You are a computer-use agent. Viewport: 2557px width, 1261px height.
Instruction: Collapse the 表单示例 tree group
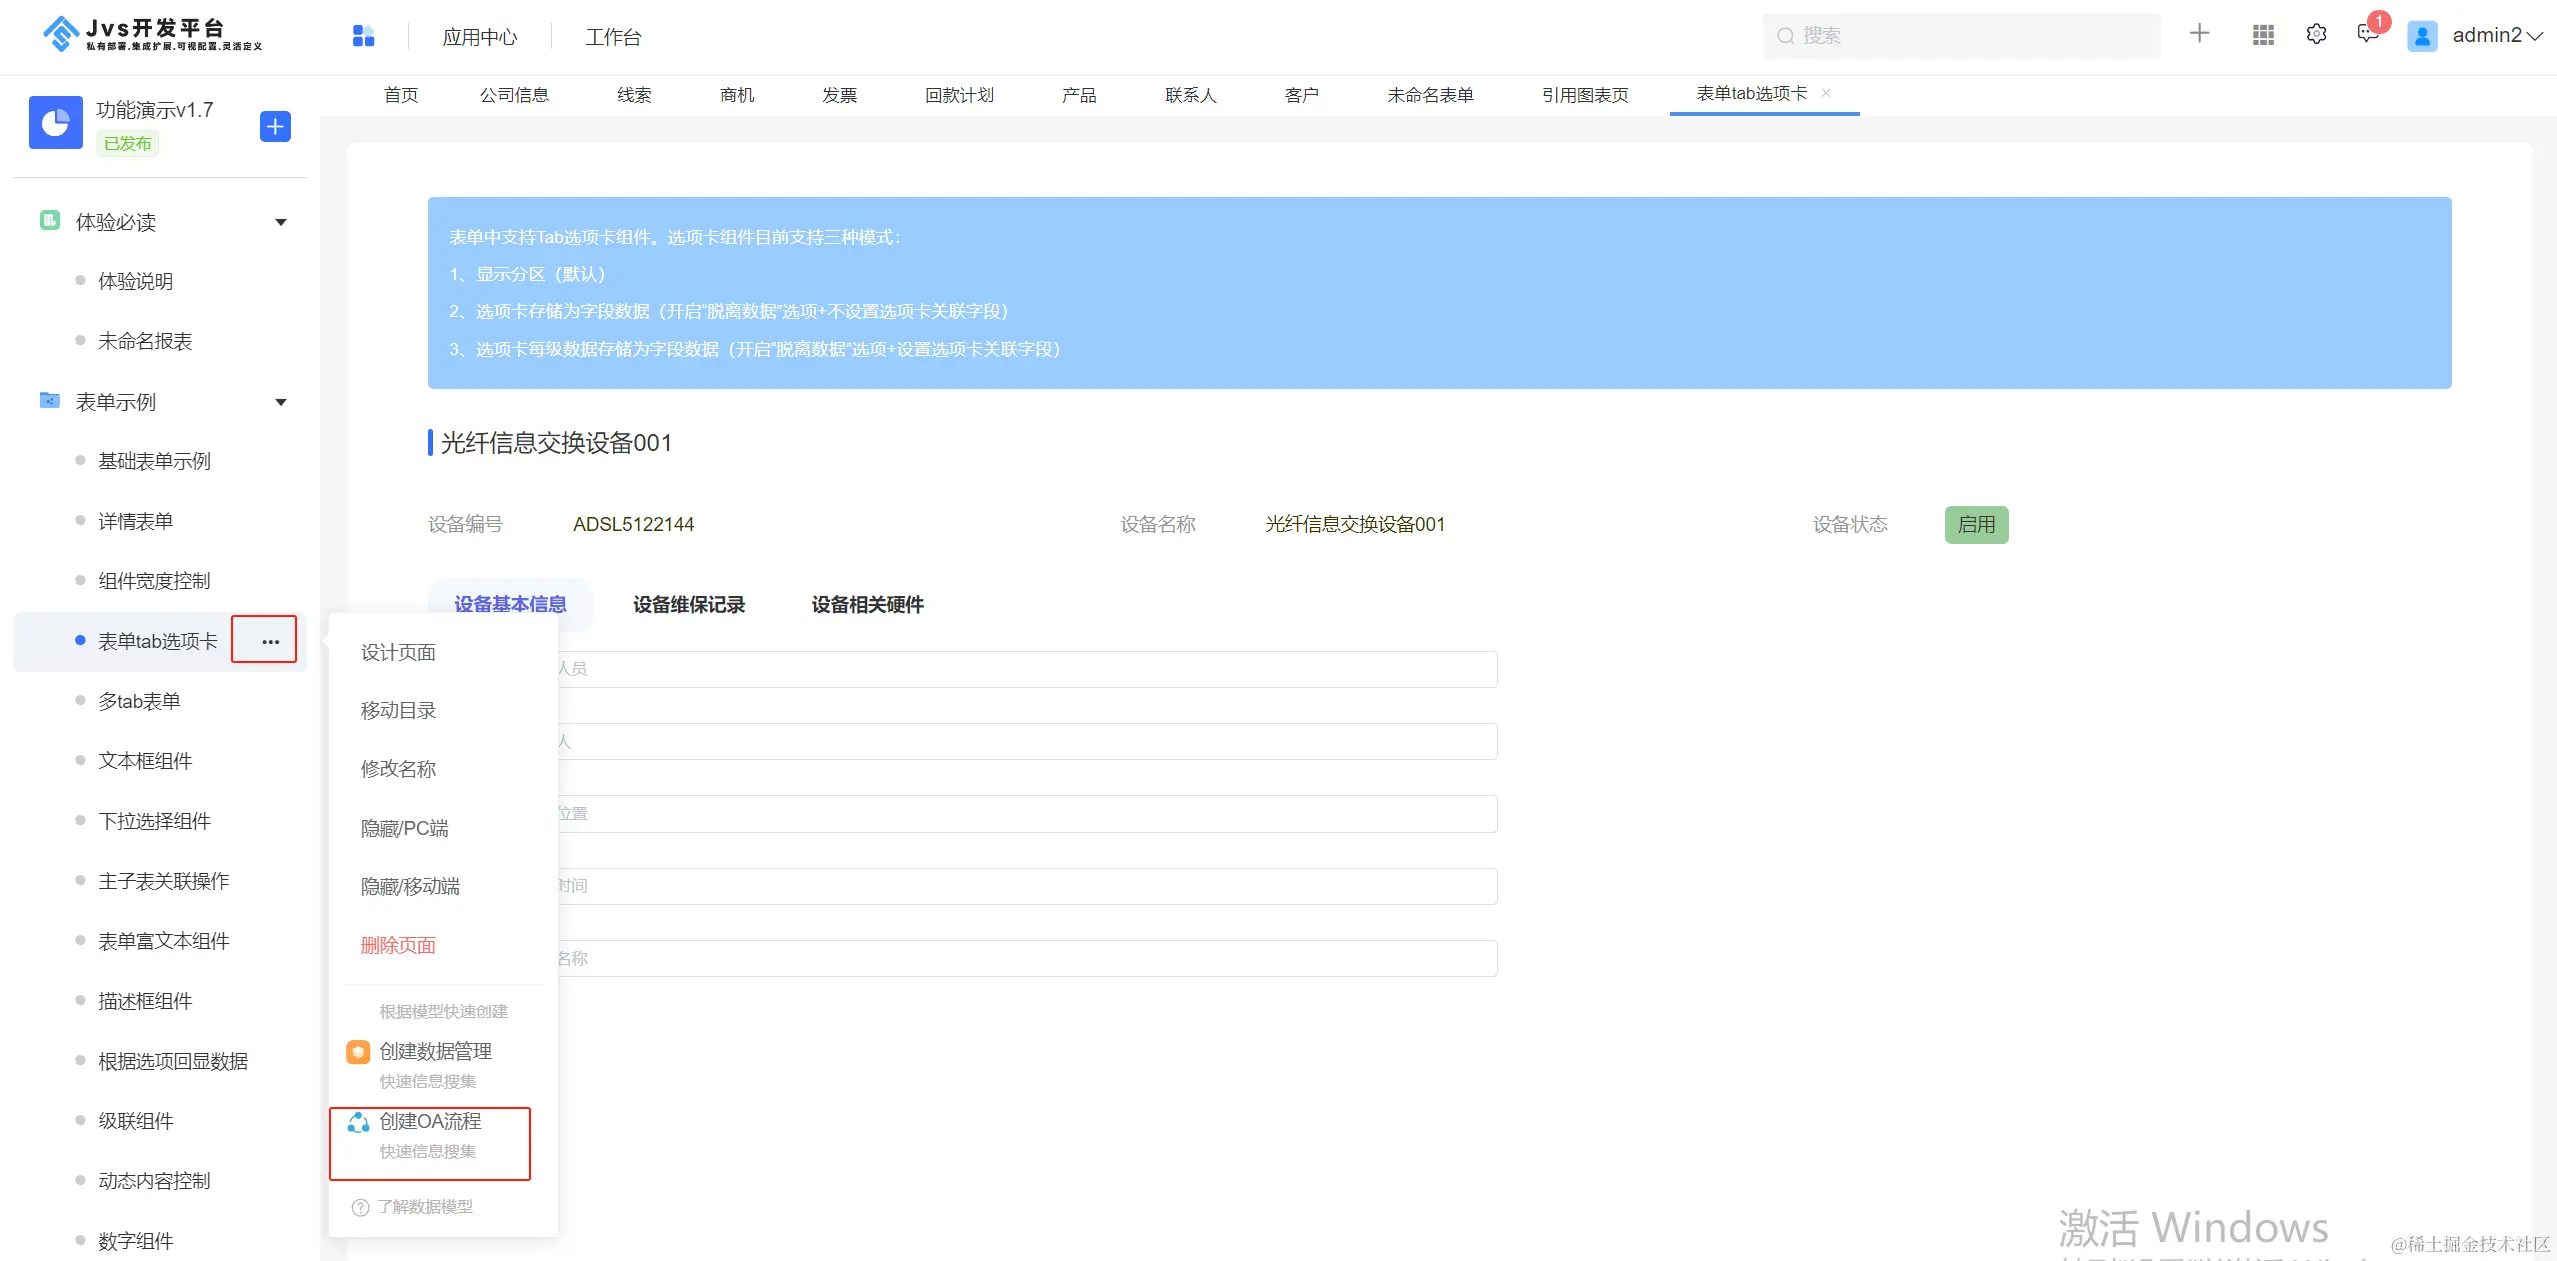[281, 402]
